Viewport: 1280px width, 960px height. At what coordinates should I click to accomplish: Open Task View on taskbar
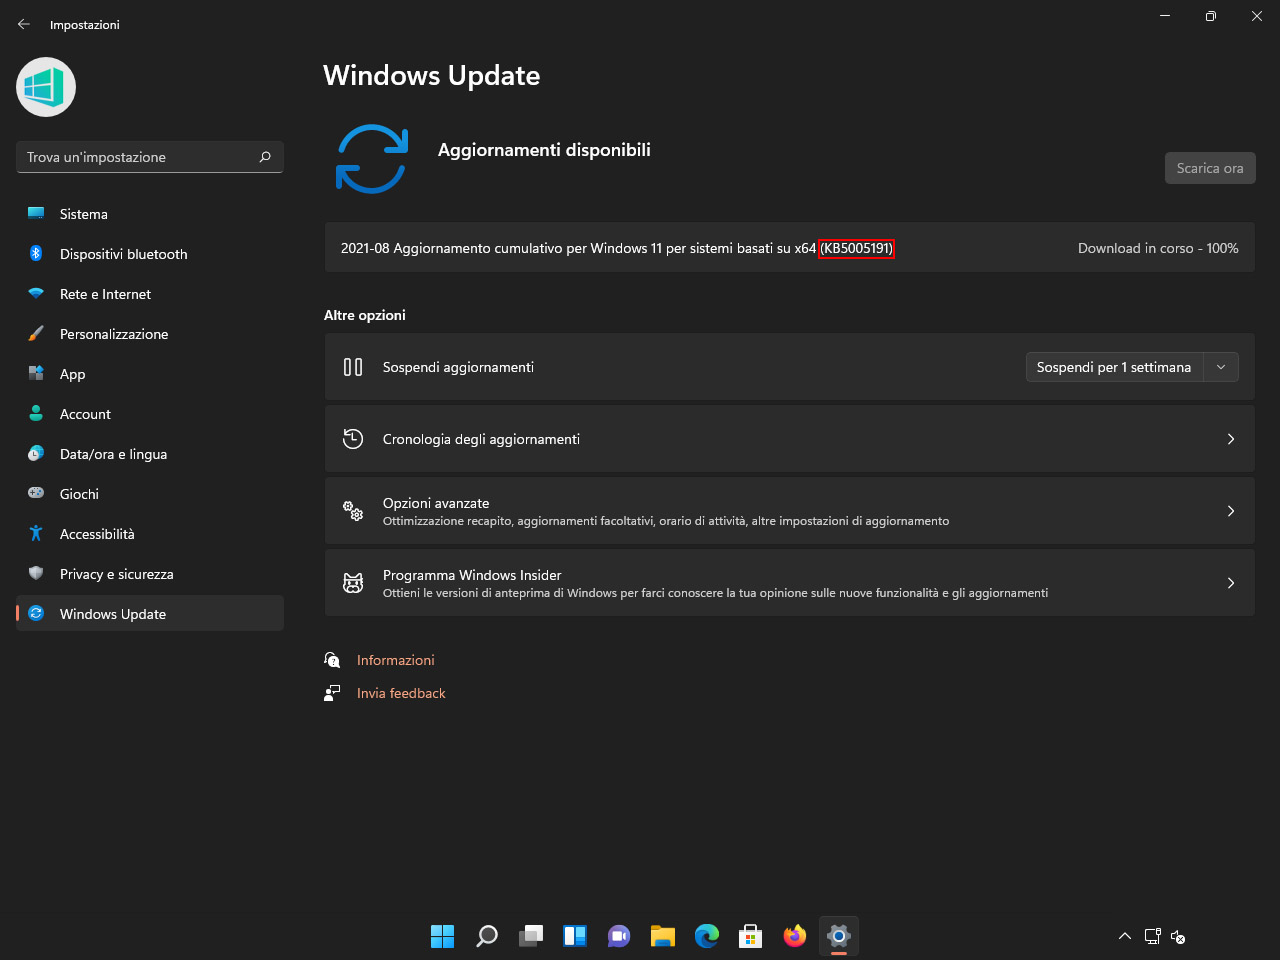pyautogui.click(x=531, y=936)
